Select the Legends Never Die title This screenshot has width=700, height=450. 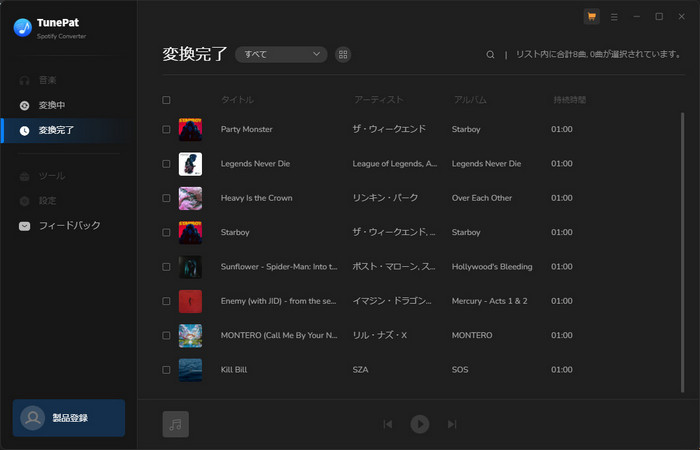pyautogui.click(x=255, y=164)
